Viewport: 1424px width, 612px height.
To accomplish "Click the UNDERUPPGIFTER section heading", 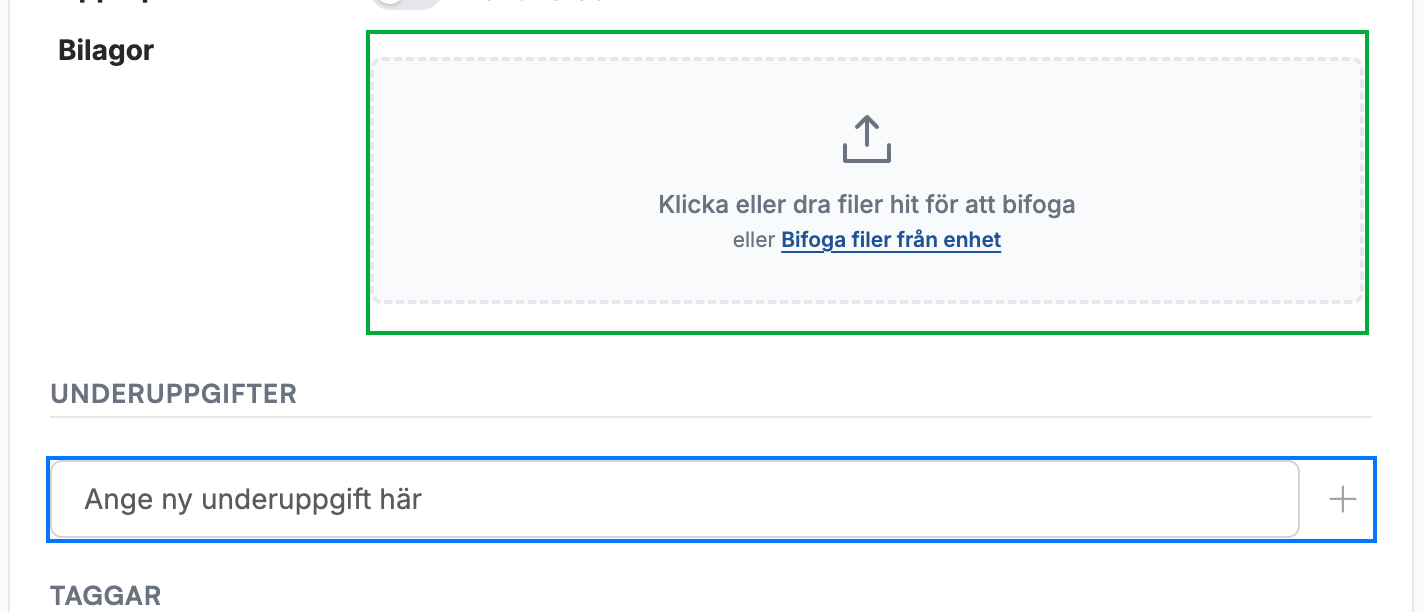I will pyautogui.click(x=174, y=393).
